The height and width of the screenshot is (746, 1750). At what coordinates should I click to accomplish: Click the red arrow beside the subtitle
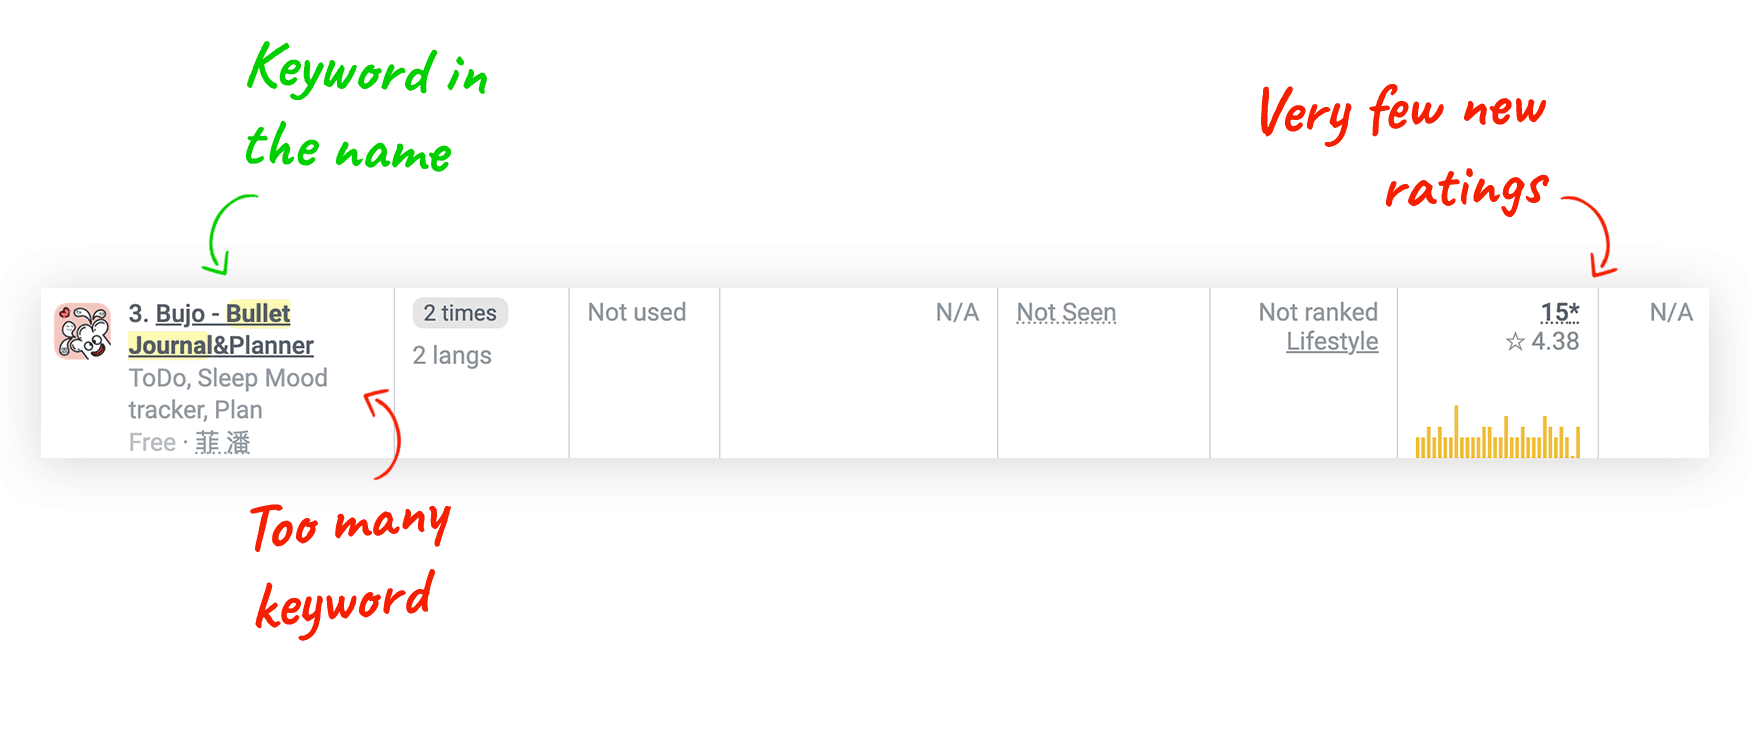coord(383,434)
